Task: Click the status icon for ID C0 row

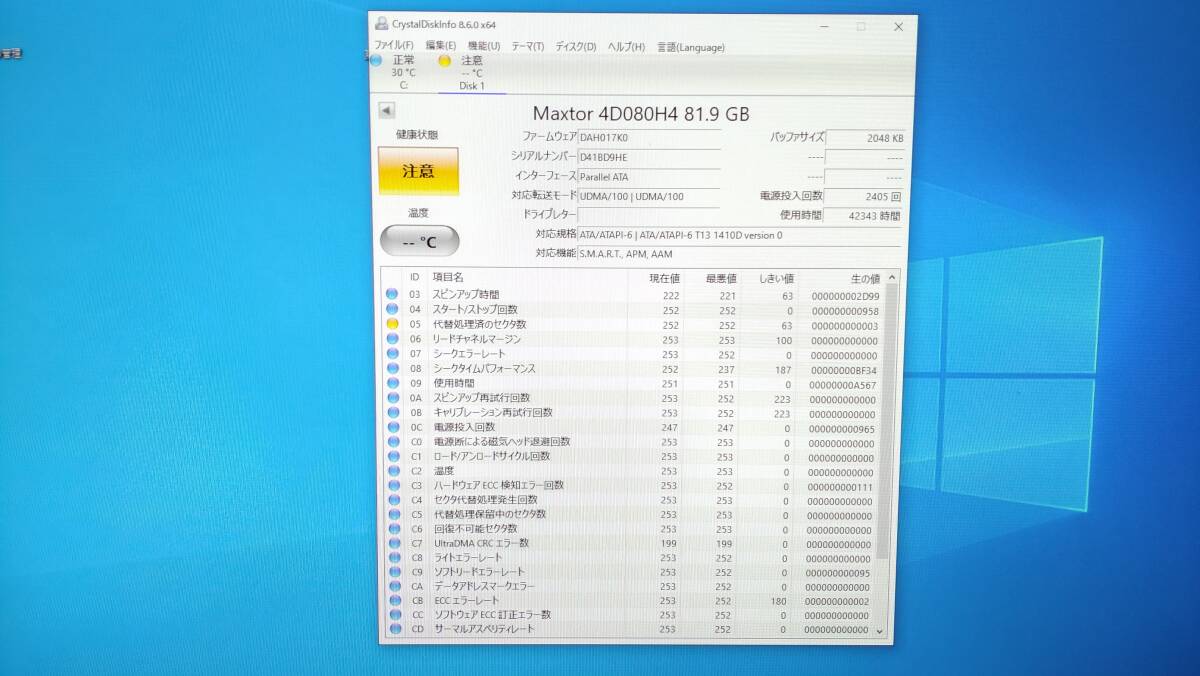Action: click(392, 442)
